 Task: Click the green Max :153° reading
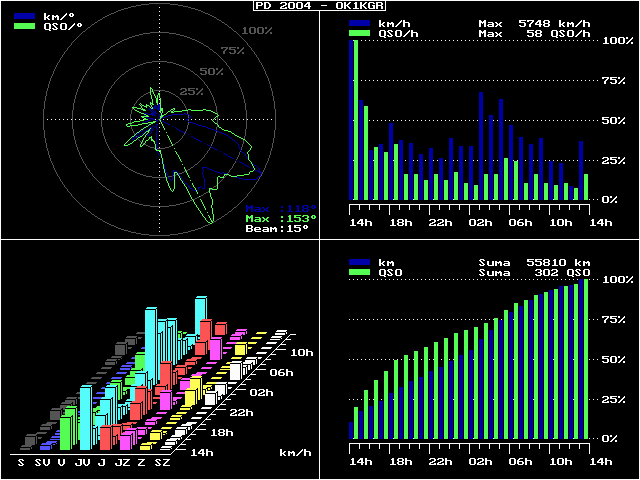pyautogui.click(x=281, y=219)
